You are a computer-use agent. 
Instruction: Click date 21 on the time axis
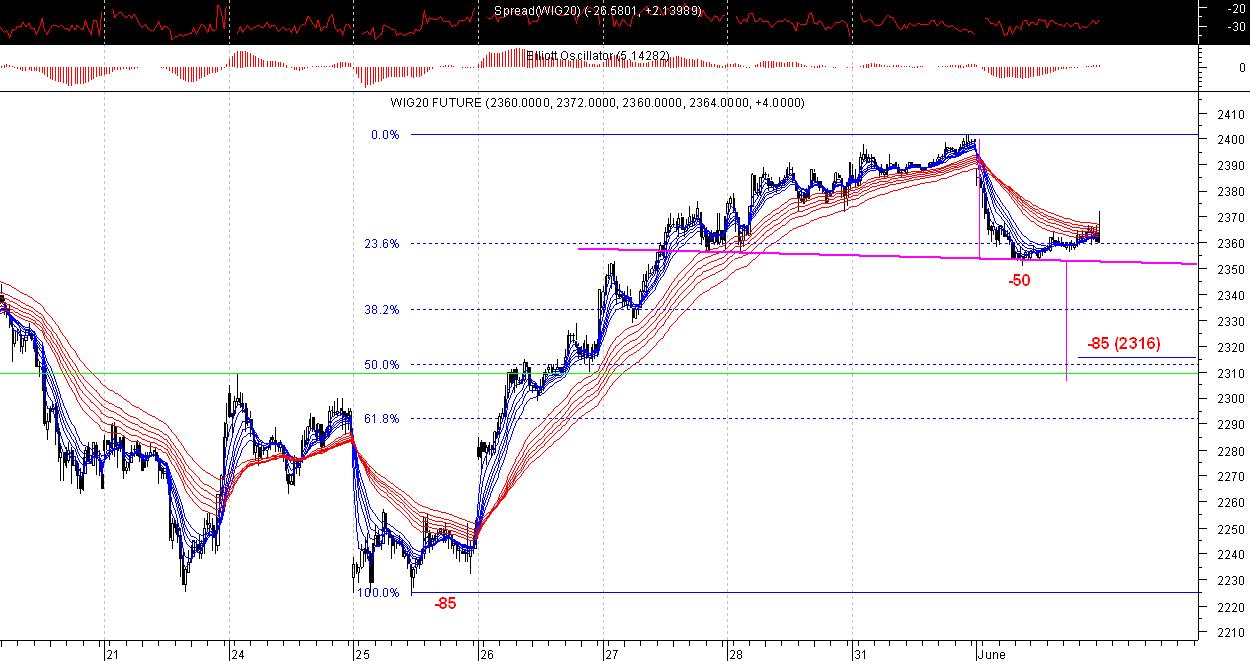tap(112, 655)
